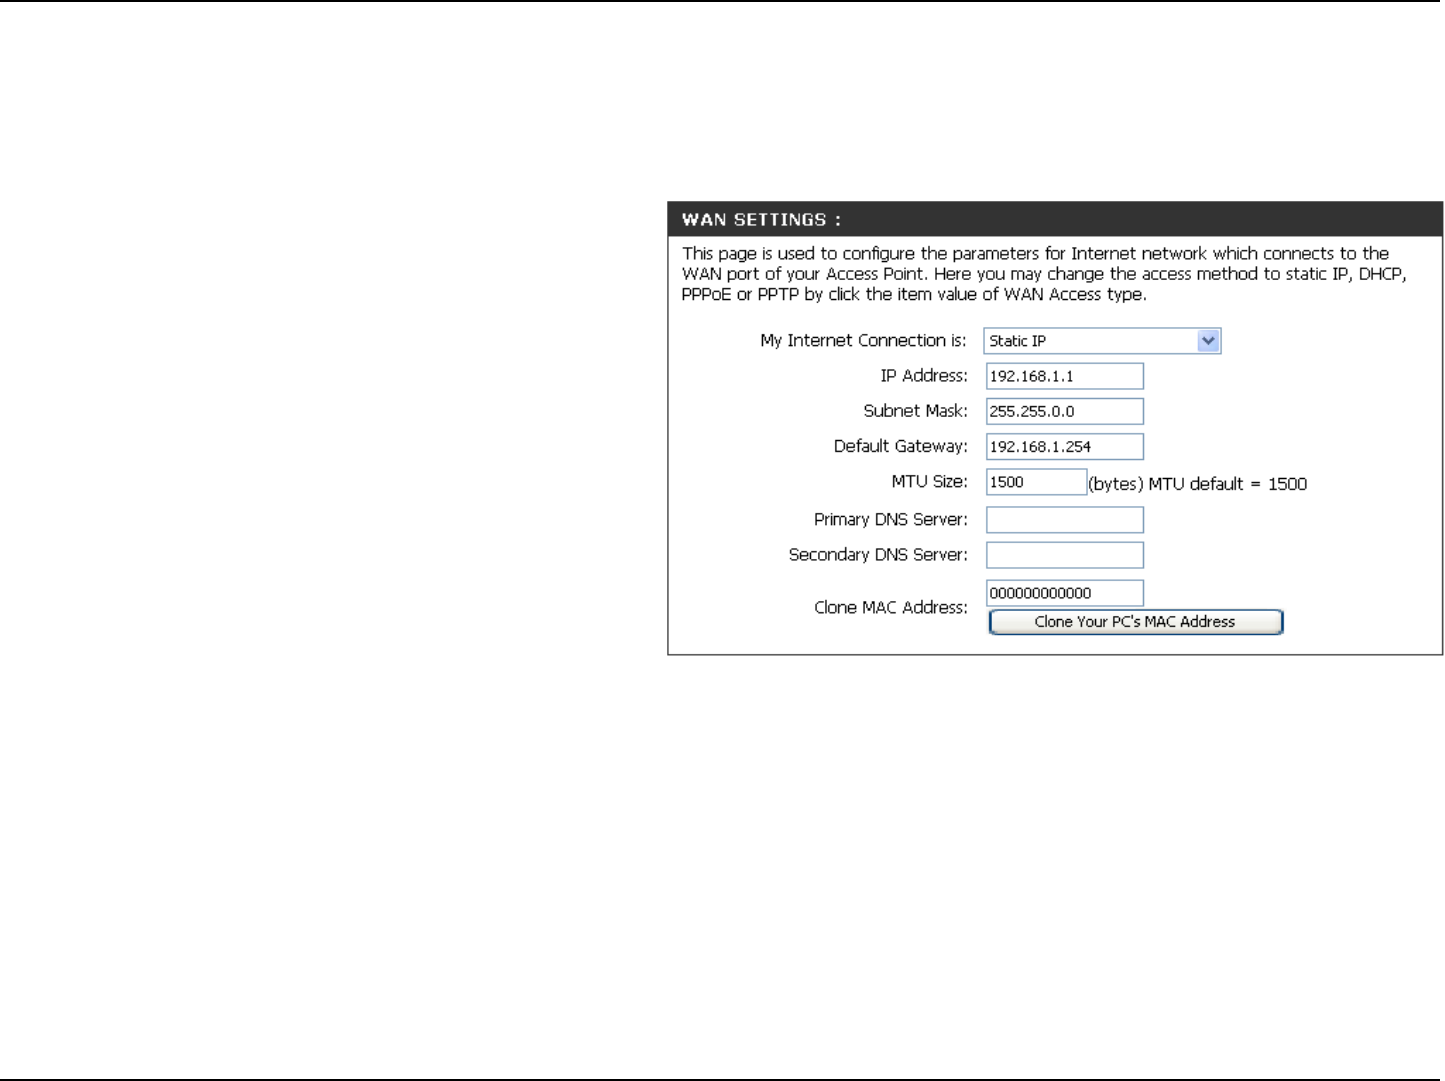Click the 'Default Gateway:' label
The height and width of the screenshot is (1081, 1445).
pos(900,447)
